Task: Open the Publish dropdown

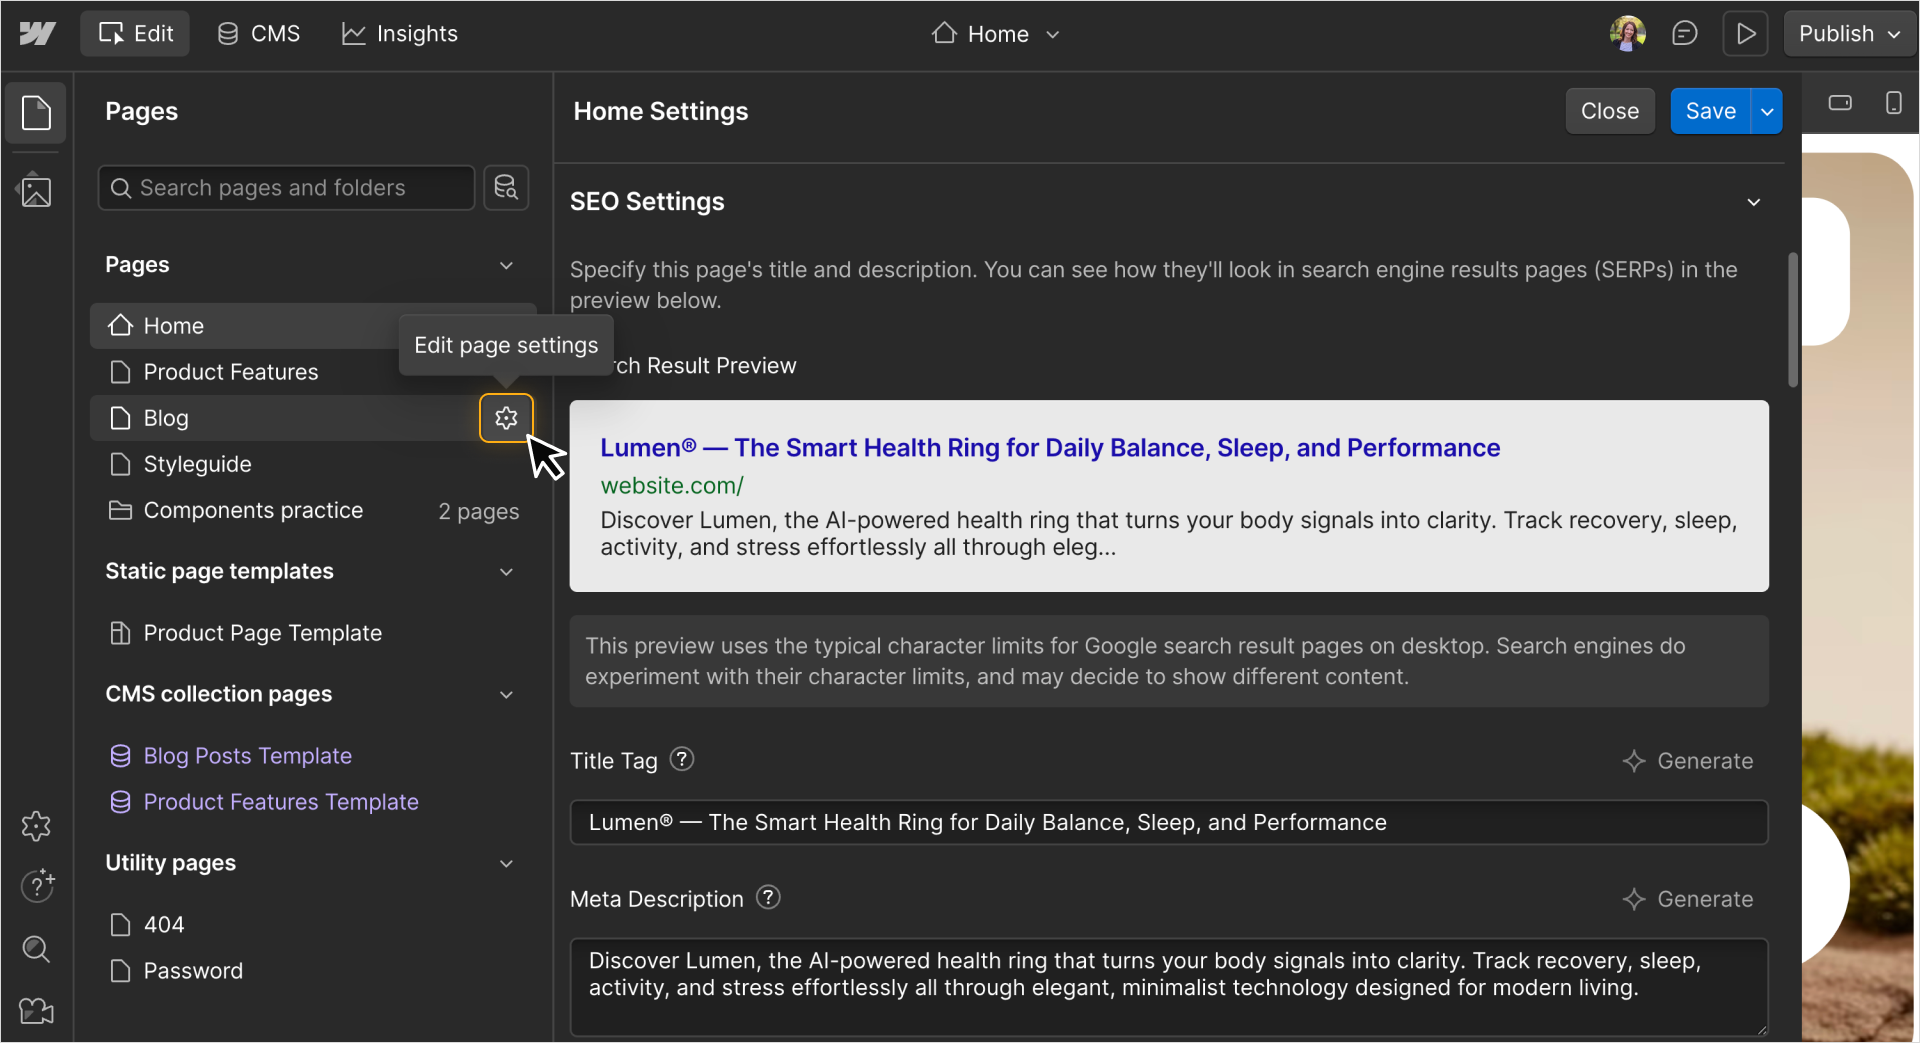Action: coord(1849,34)
